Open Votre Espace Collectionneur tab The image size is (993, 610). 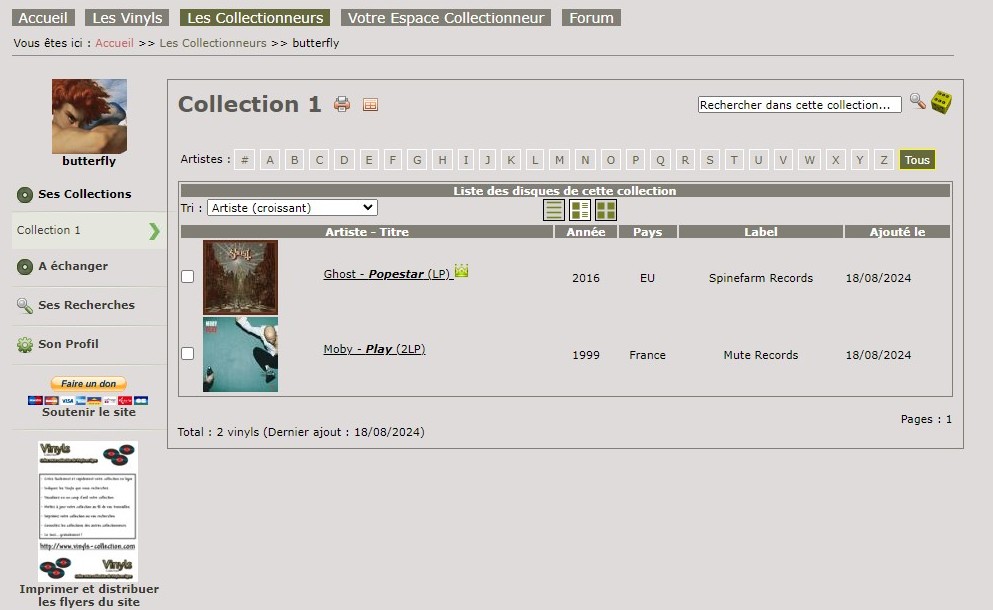(x=446, y=18)
